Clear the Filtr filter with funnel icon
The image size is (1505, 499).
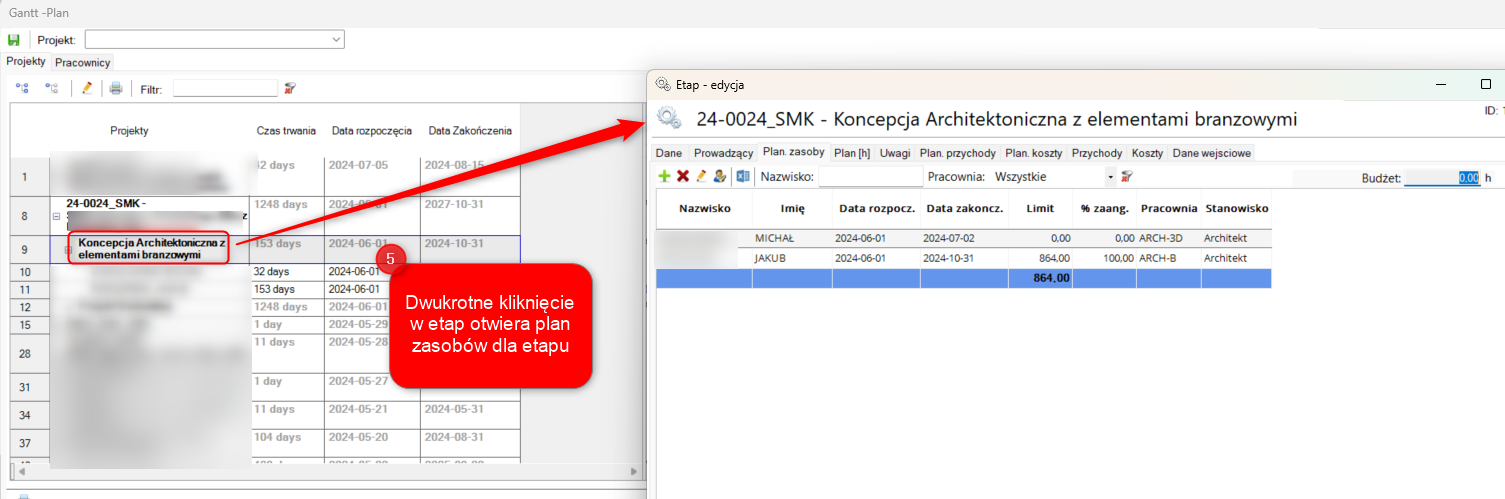[290, 88]
